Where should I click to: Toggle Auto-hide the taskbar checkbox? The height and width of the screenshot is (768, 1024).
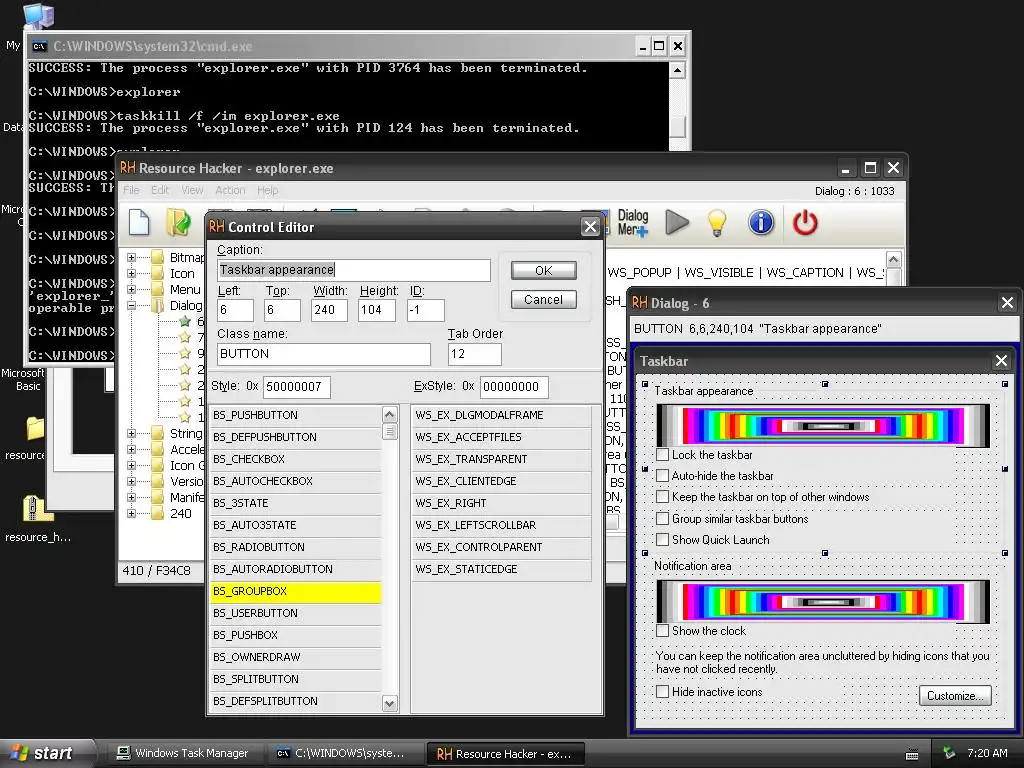(662, 475)
